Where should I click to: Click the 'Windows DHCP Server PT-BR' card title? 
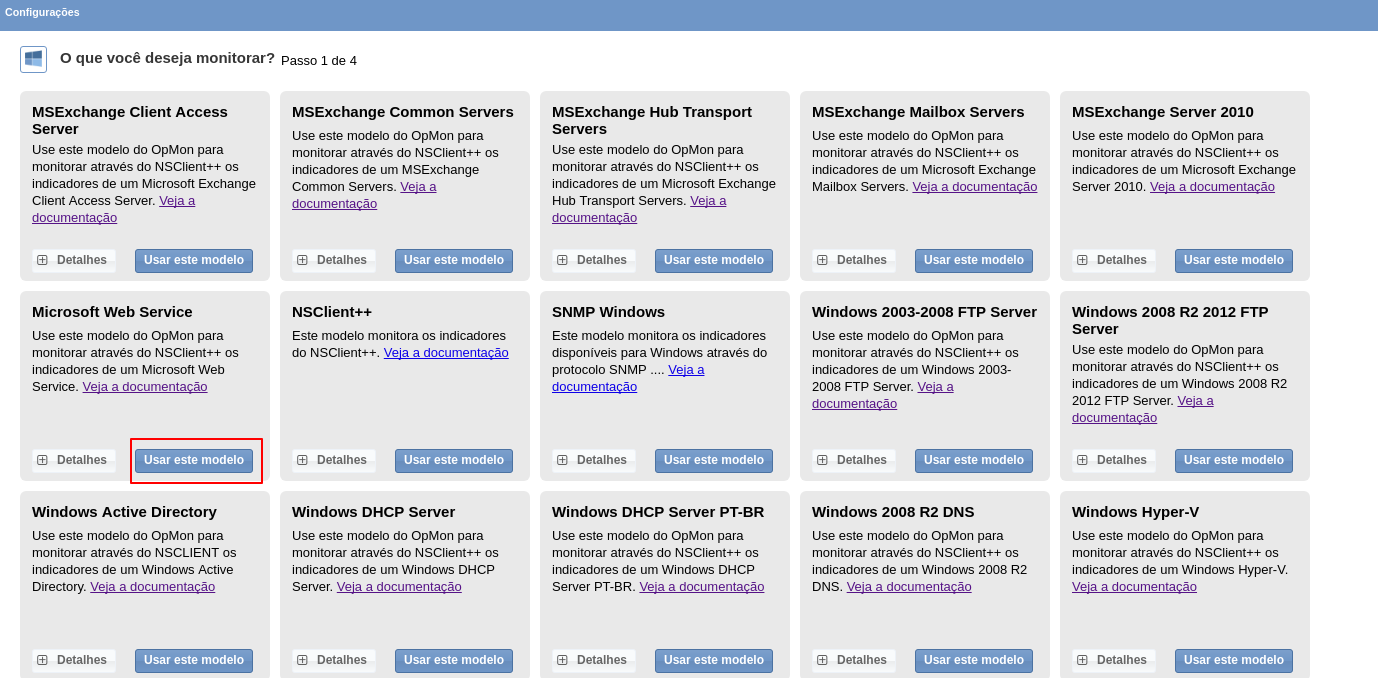click(x=658, y=512)
